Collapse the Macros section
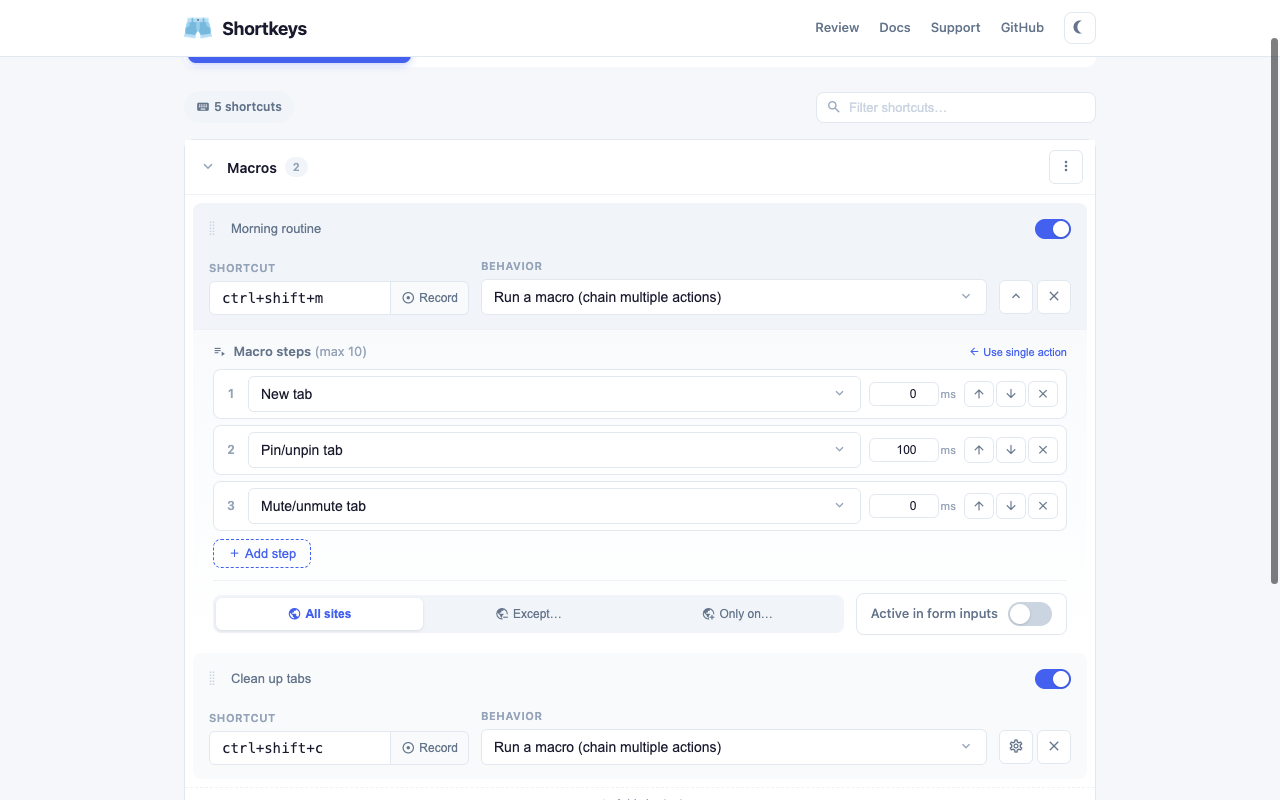Image resolution: width=1280 pixels, height=800 pixels. tap(208, 167)
